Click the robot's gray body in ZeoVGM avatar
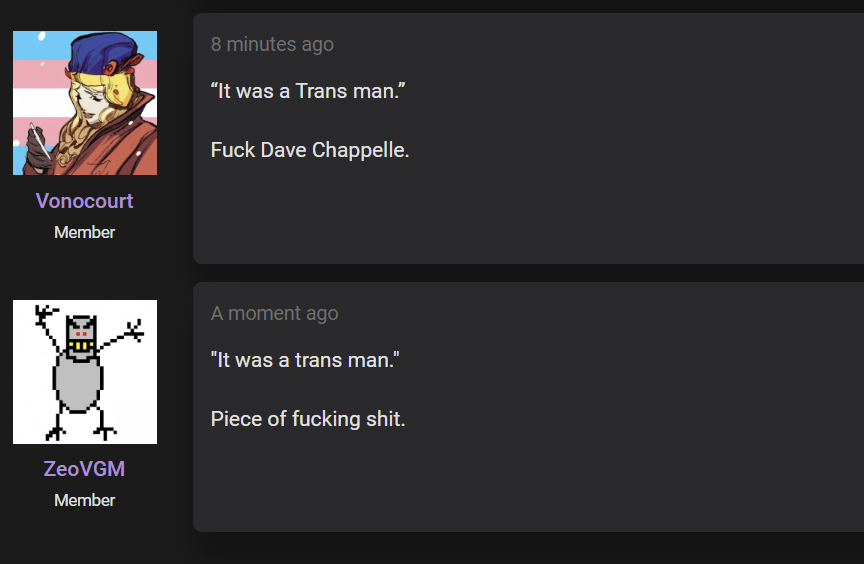864x564 pixels. [78, 383]
